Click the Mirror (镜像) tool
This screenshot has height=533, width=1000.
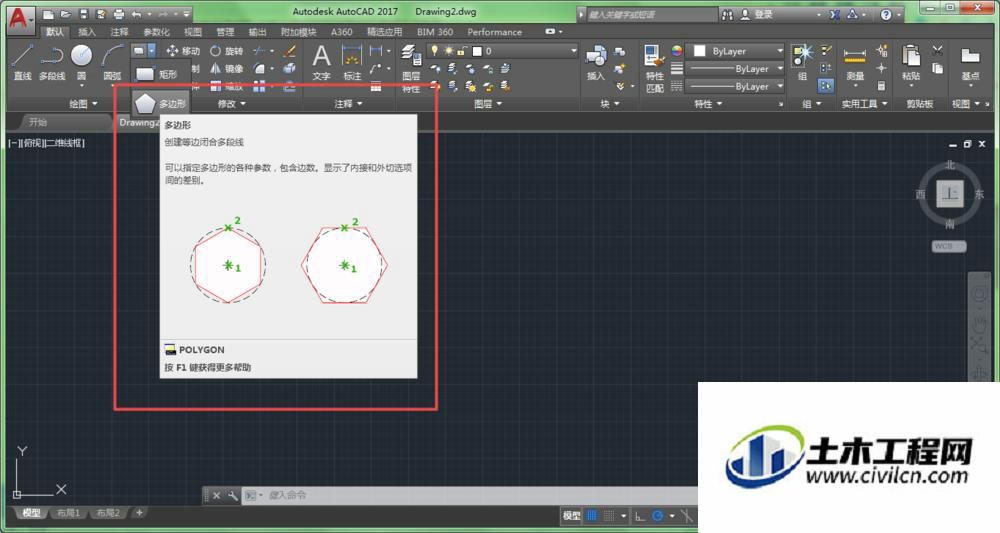[x=226, y=68]
